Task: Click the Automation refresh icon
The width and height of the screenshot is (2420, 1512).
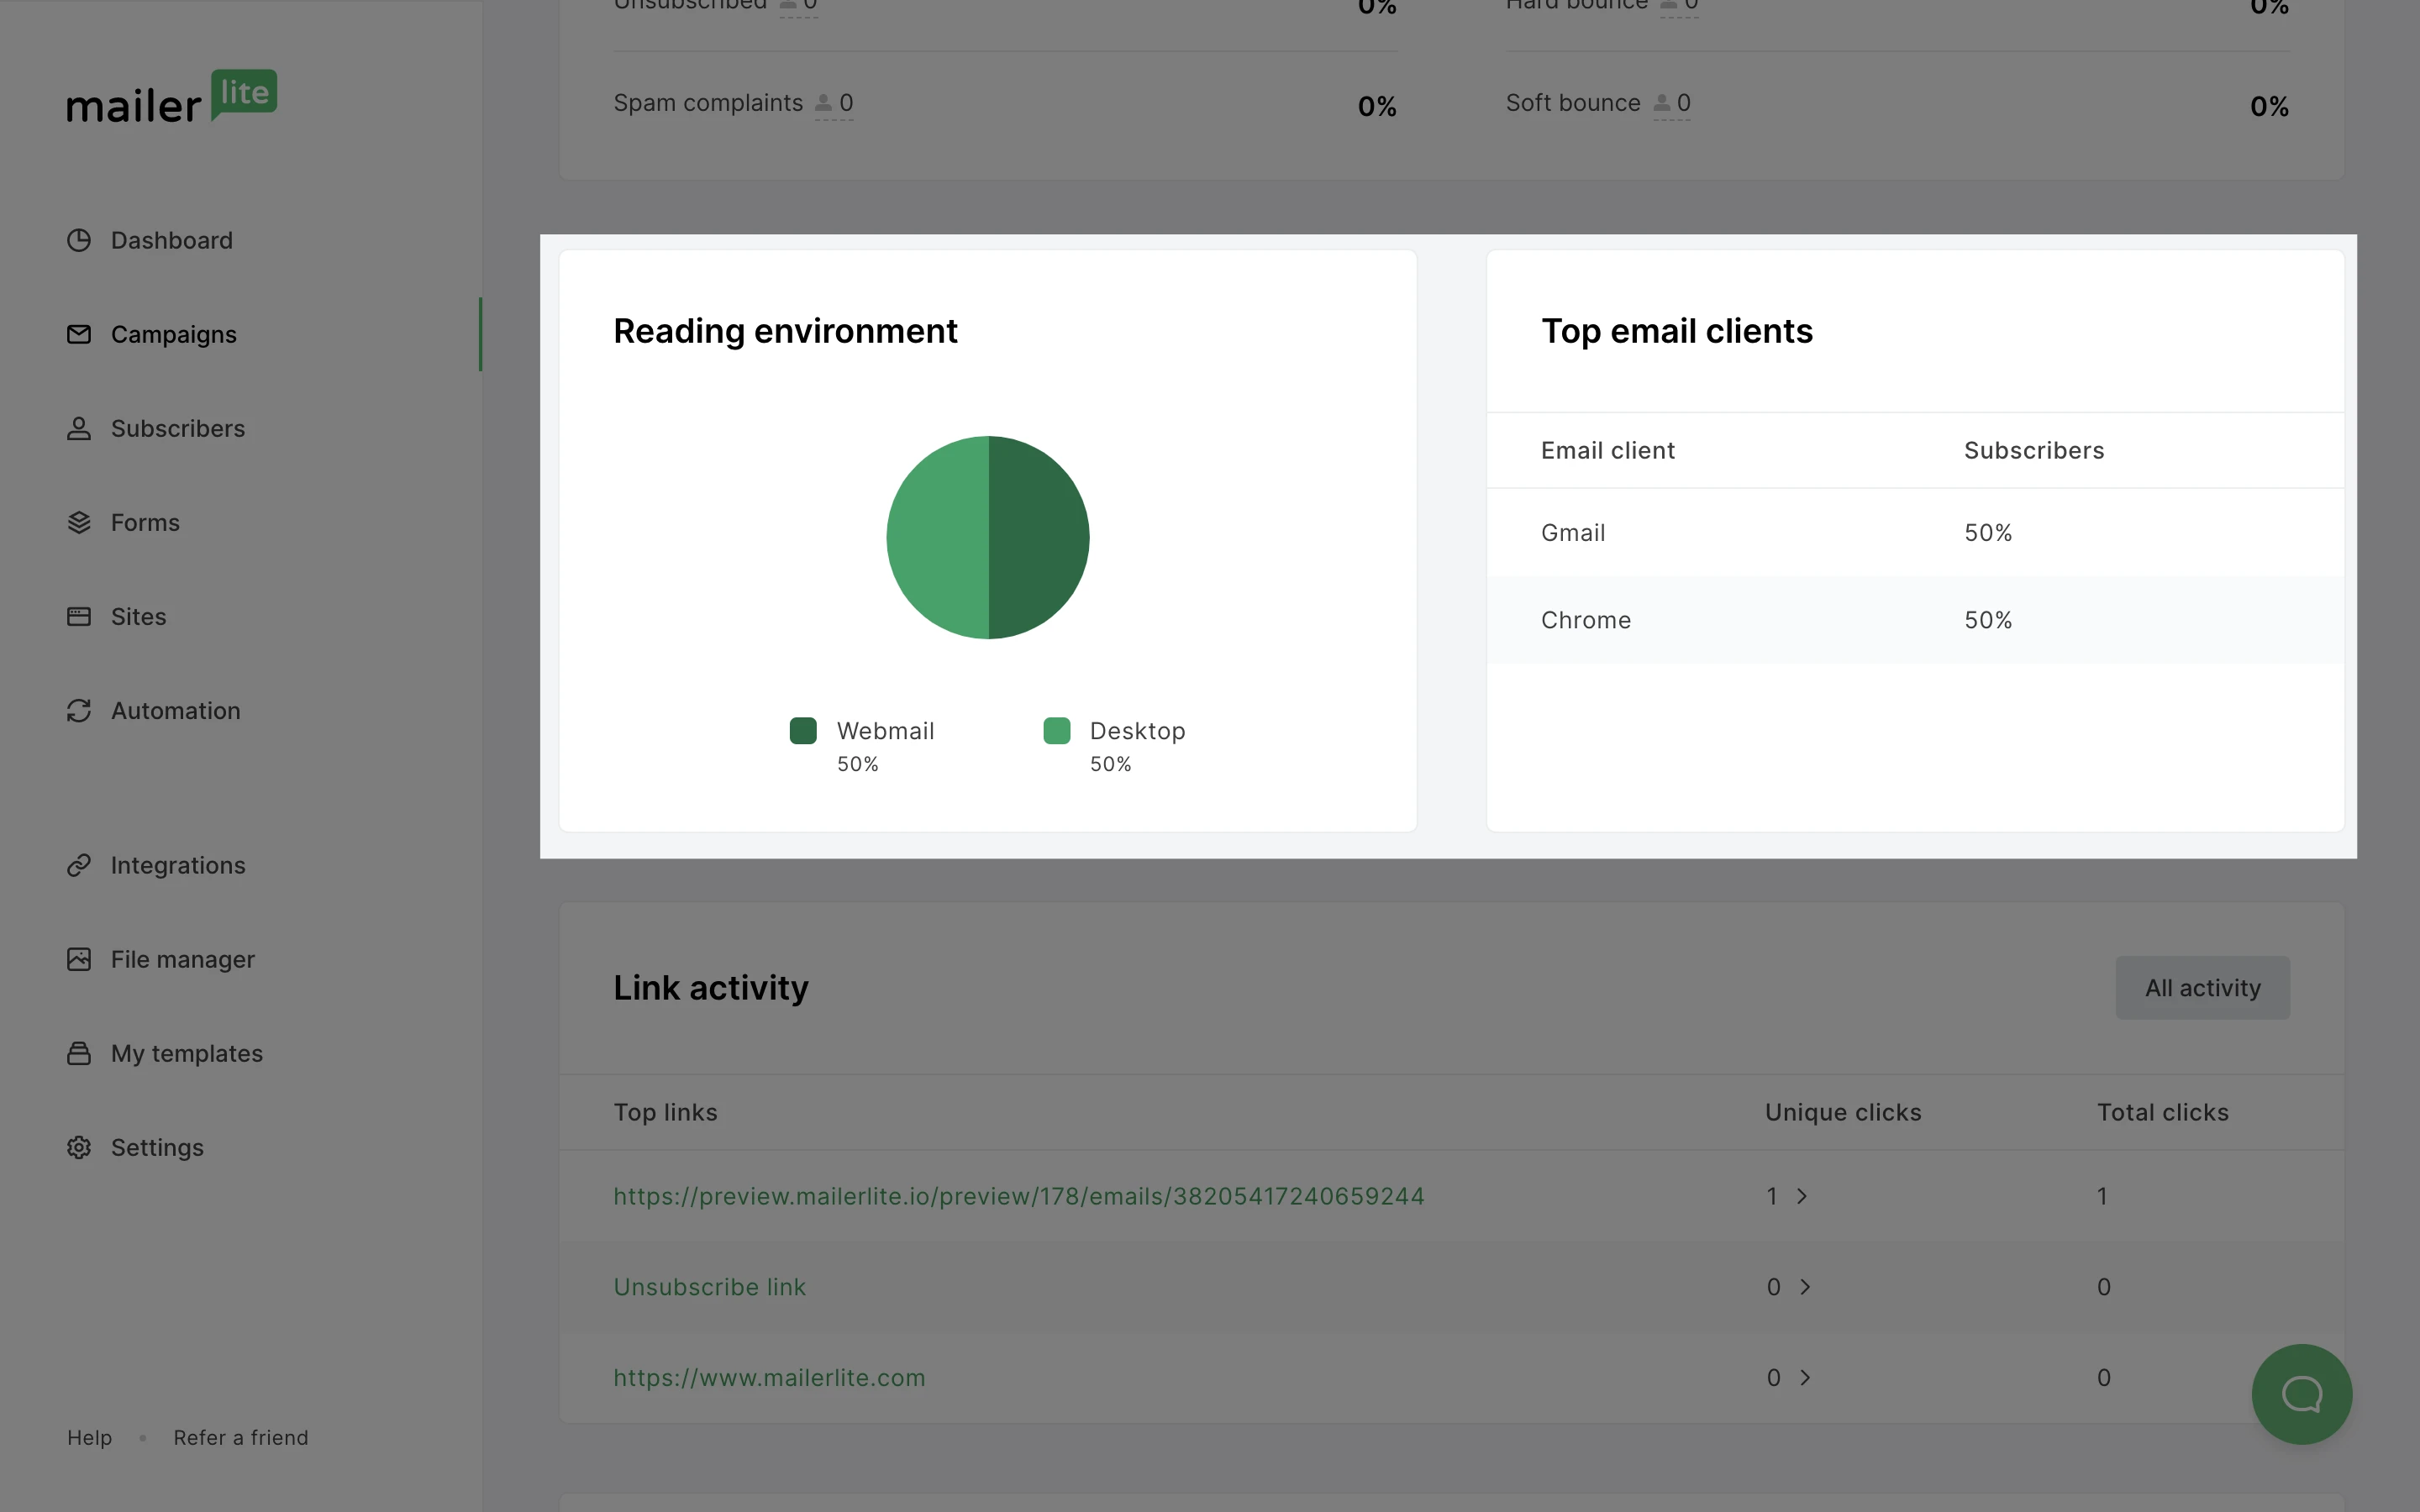Action: [79, 710]
